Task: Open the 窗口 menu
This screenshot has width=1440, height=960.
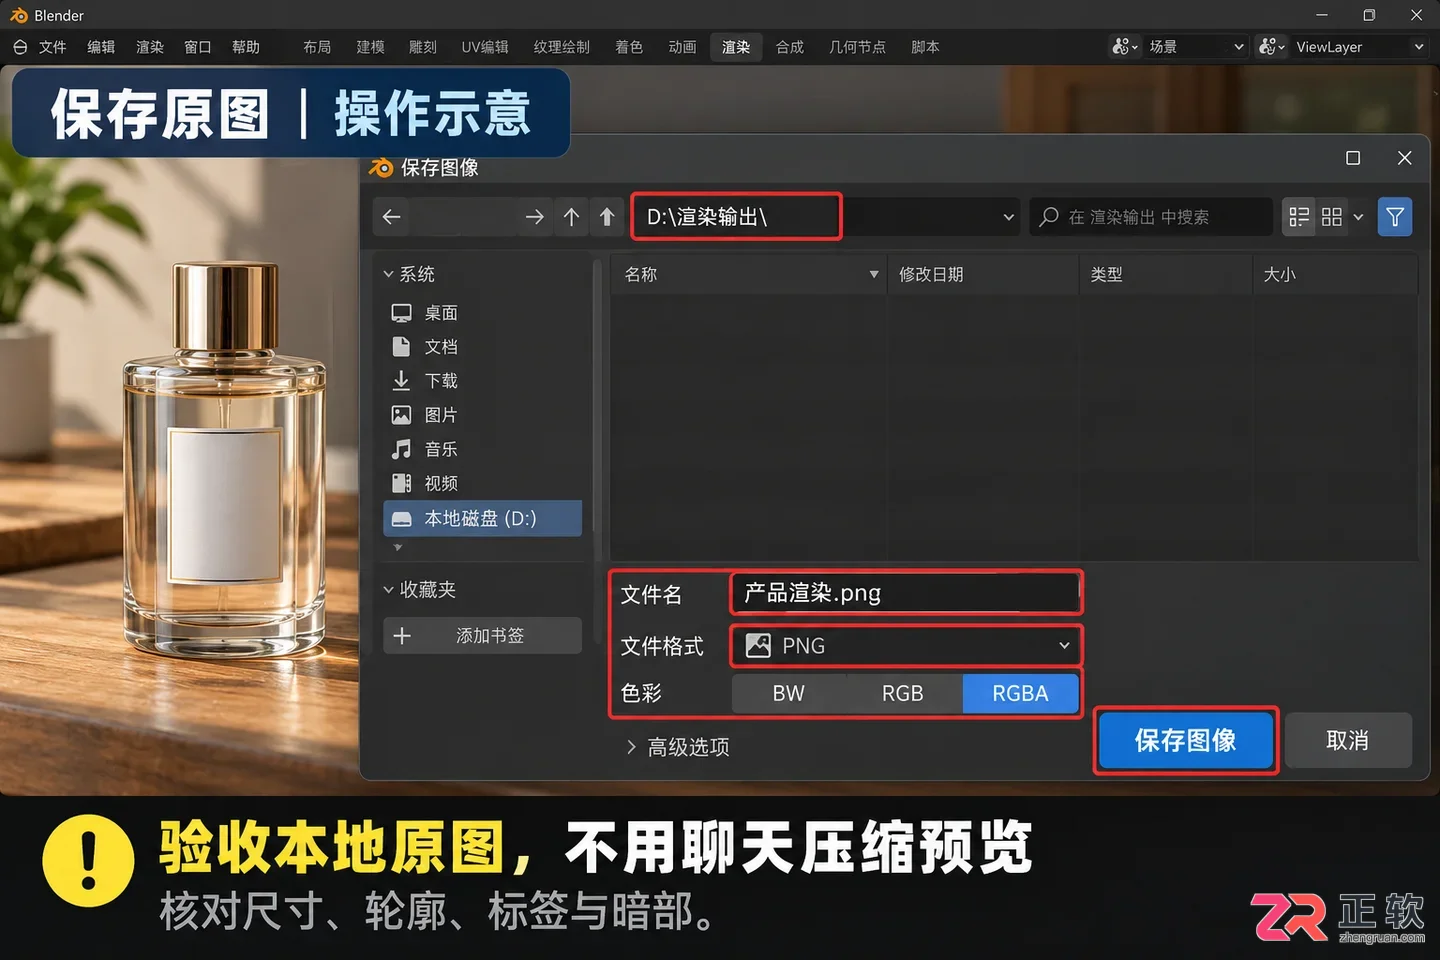Action: pos(198,47)
